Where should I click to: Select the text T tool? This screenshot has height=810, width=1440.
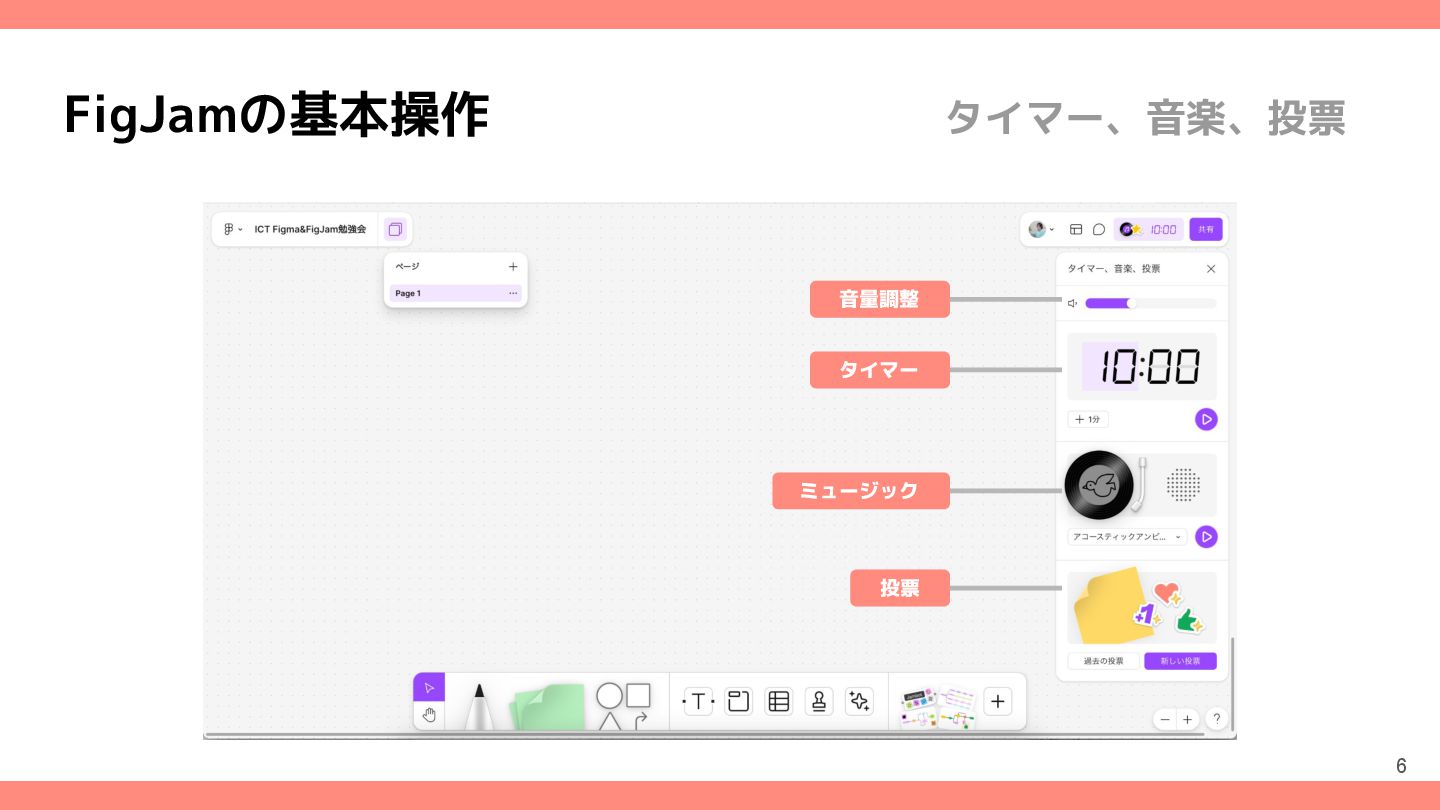698,701
